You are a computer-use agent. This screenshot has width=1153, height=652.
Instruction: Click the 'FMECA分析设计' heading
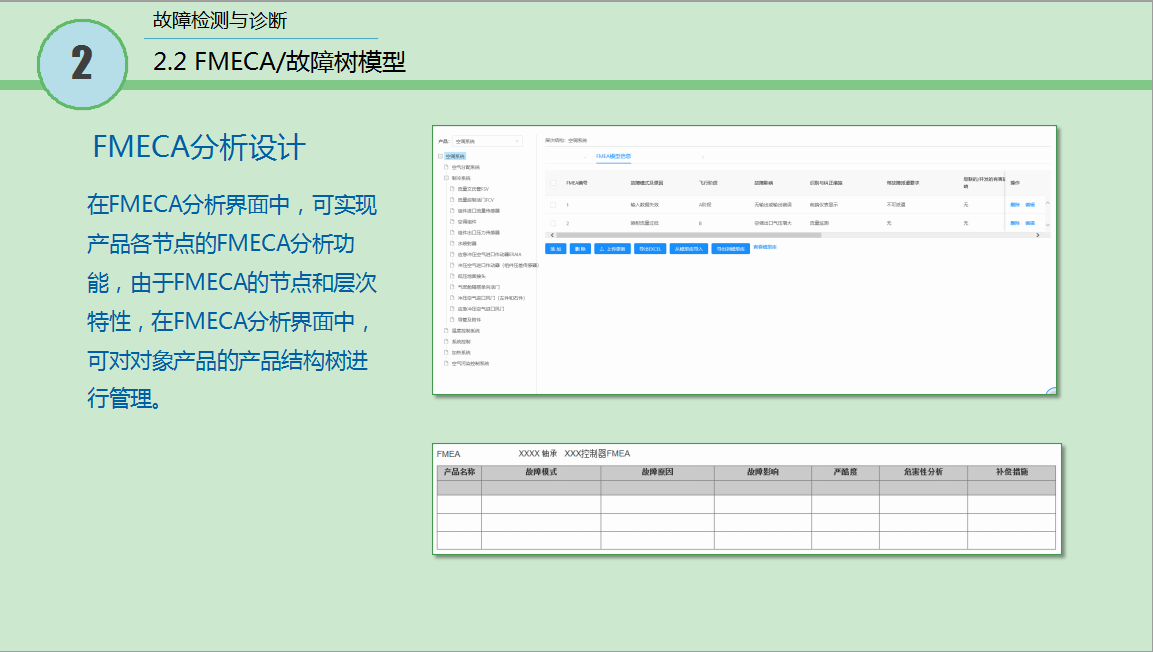tap(199, 147)
